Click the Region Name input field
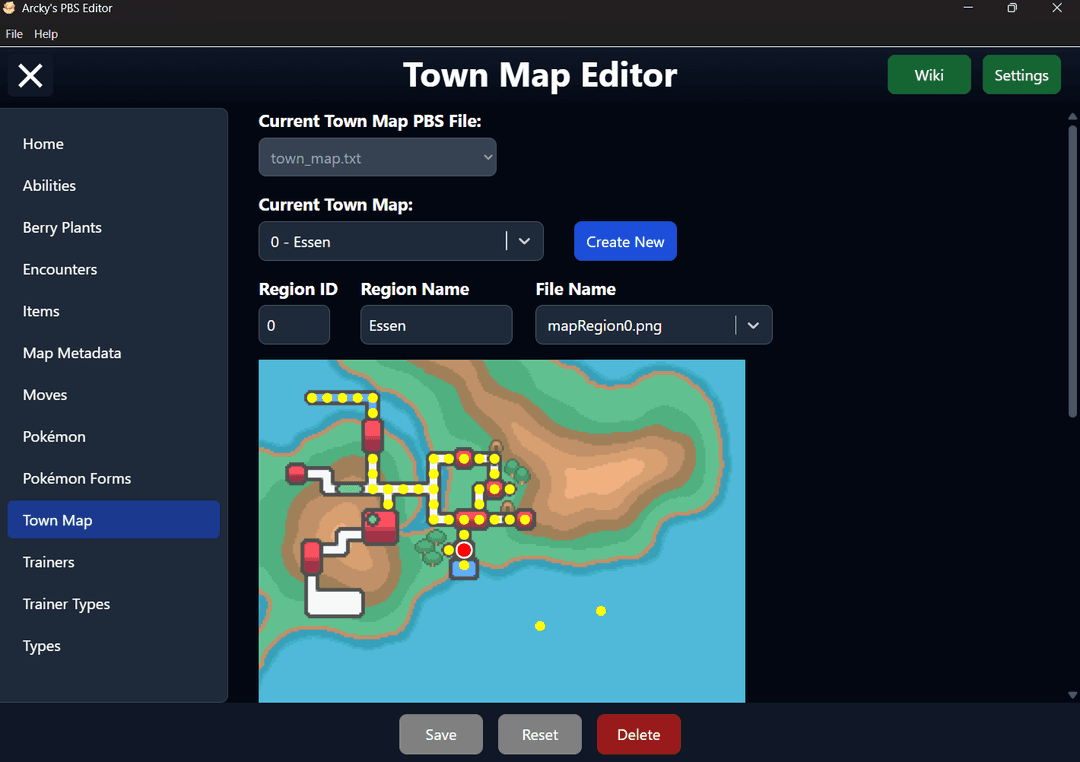This screenshot has width=1080, height=762. point(436,325)
